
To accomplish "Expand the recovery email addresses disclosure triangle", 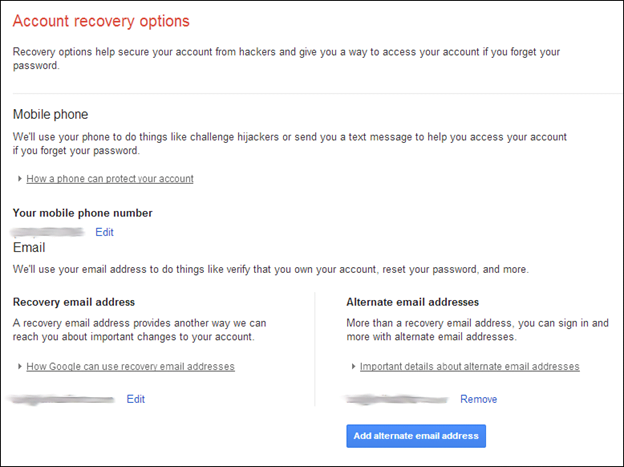I will tap(20, 366).
